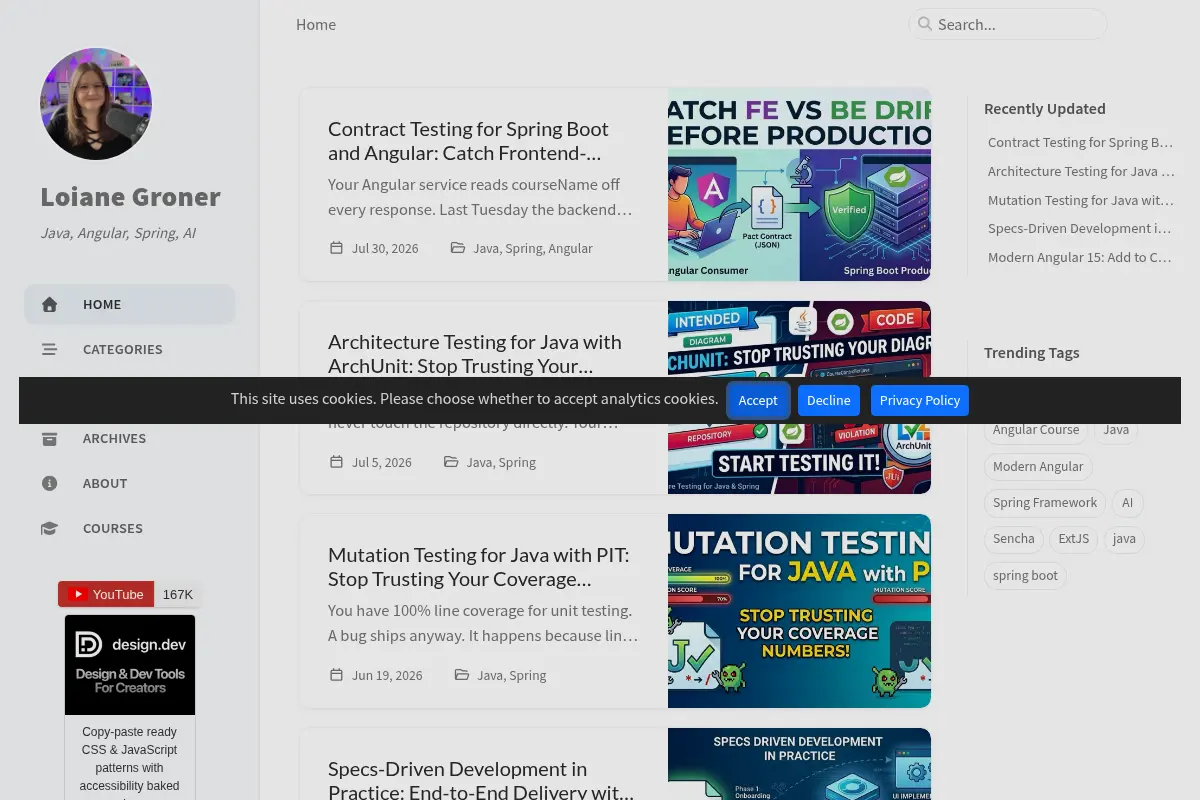The height and width of the screenshot is (800, 1200).
Task: Click the 167K YouTube subscriber count
Action: point(178,594)
